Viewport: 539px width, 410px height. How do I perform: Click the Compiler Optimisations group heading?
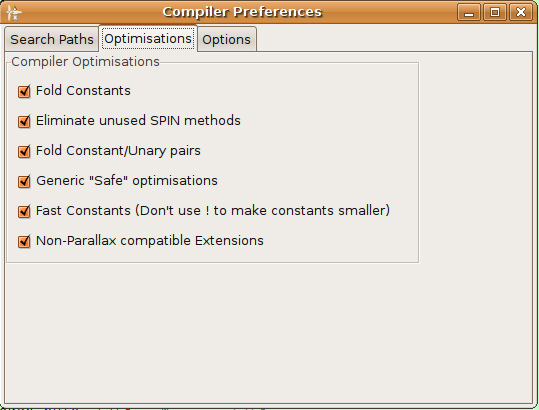tap(85, 62)
